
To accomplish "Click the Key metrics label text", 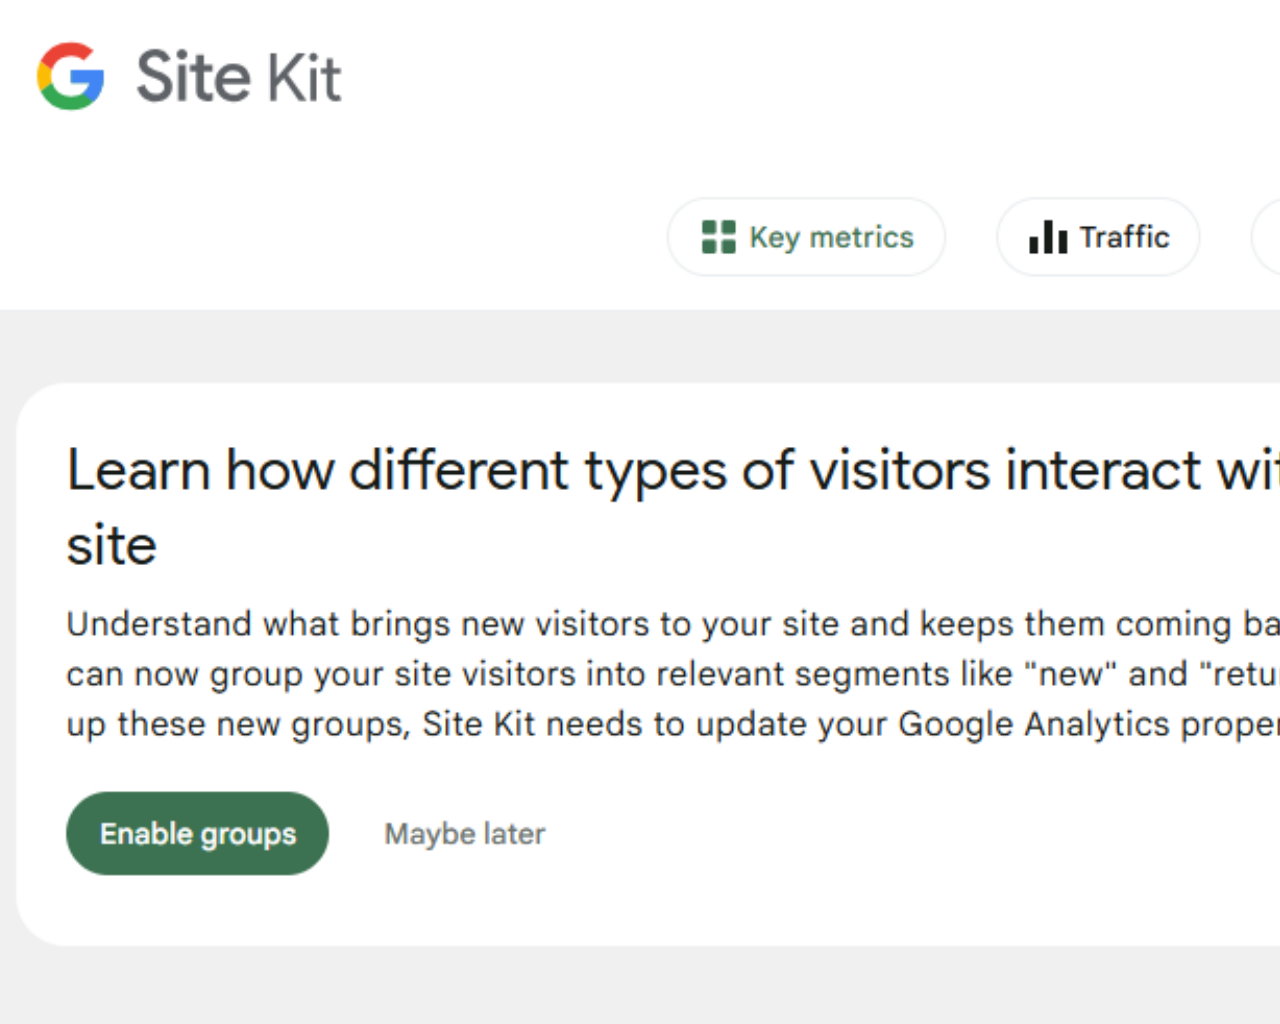I will (830, 237).
